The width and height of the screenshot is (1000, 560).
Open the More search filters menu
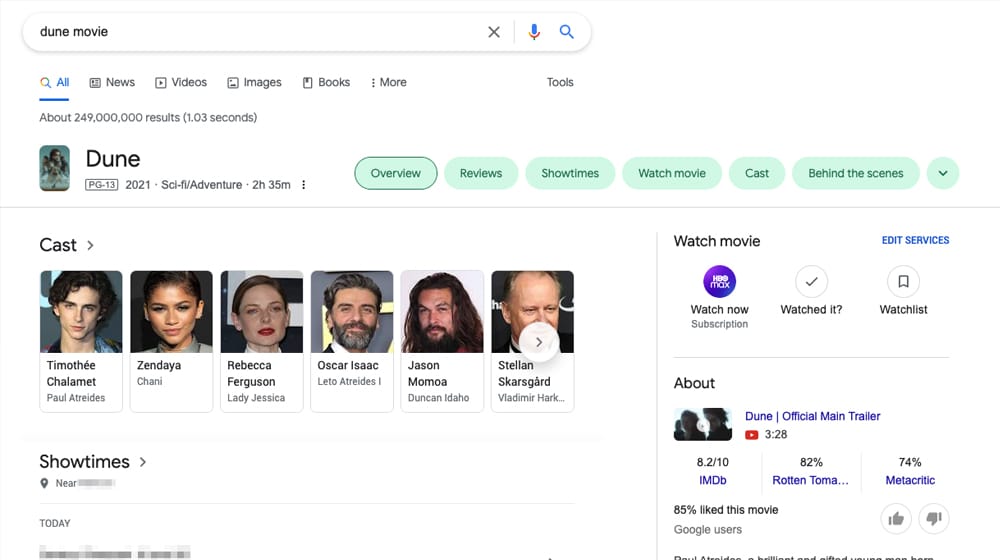click(x=388, y=82)
